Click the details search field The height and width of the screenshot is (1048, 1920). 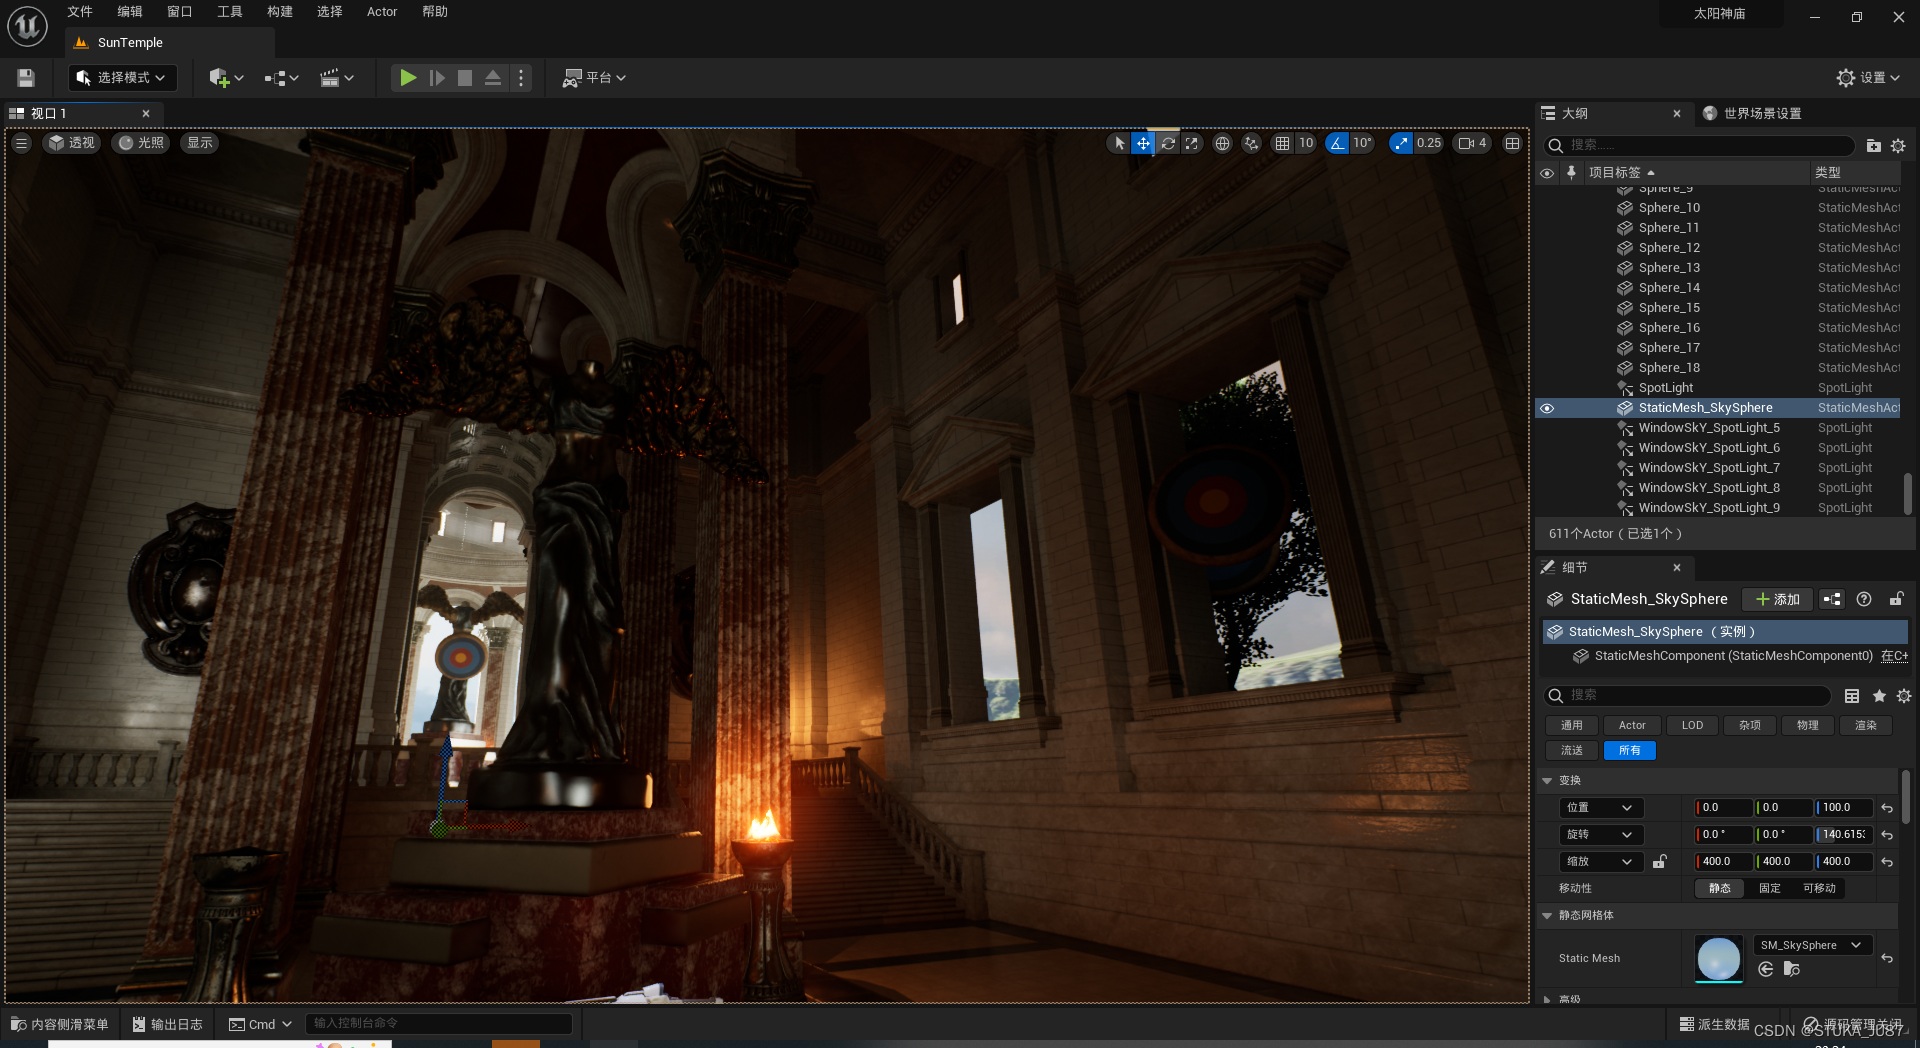1688,695
